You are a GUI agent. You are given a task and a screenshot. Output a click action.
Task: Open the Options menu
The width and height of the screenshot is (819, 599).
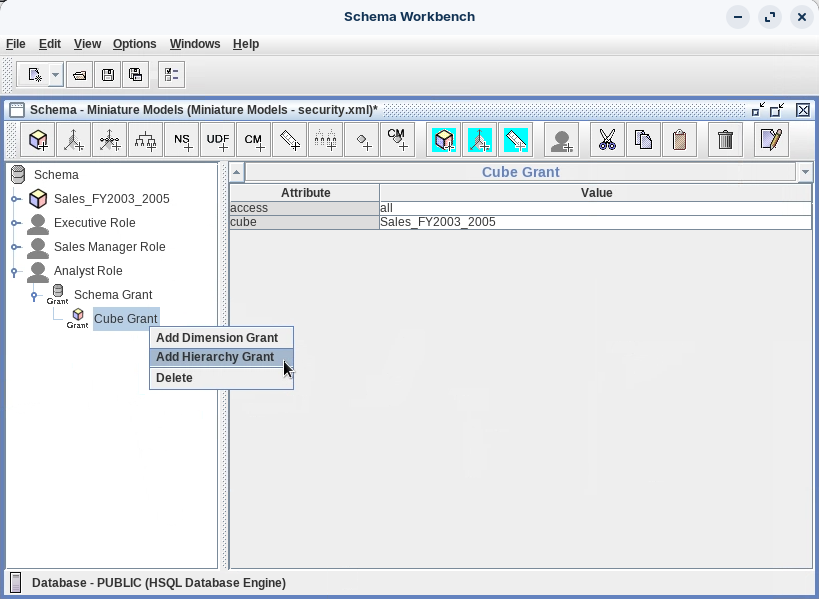click(134, 44)
